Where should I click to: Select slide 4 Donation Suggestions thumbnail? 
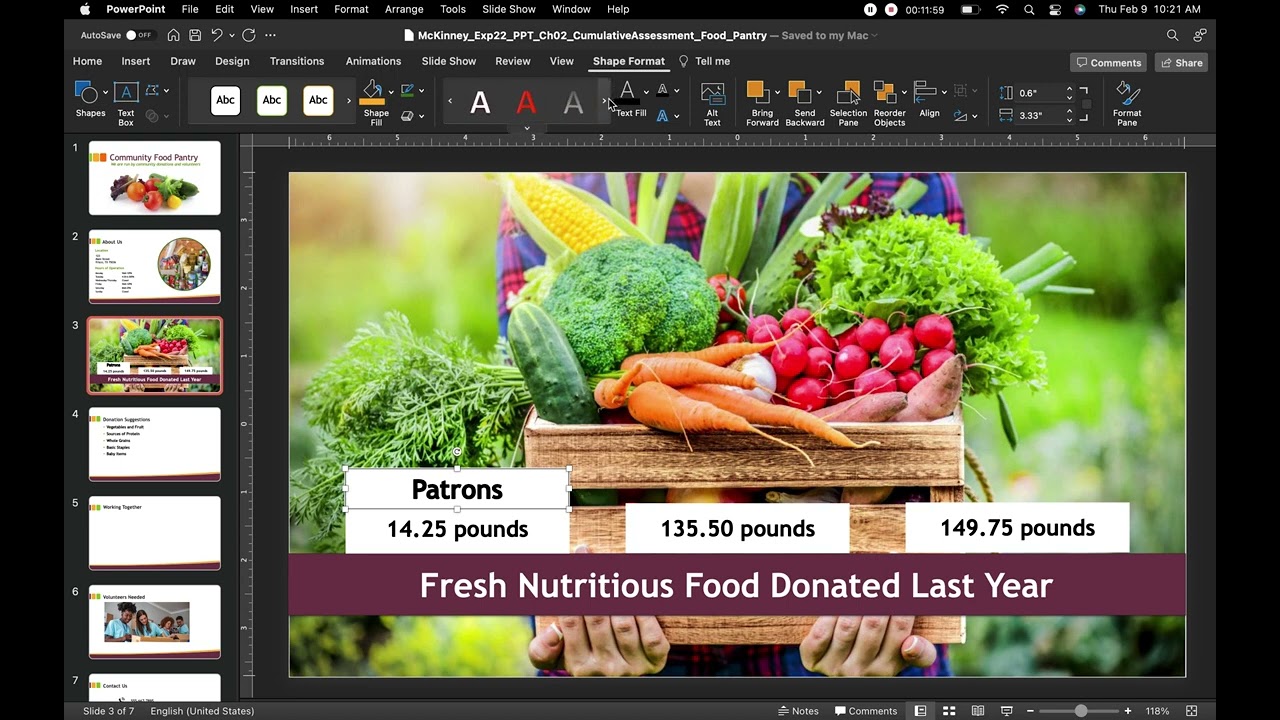(154, 443)
